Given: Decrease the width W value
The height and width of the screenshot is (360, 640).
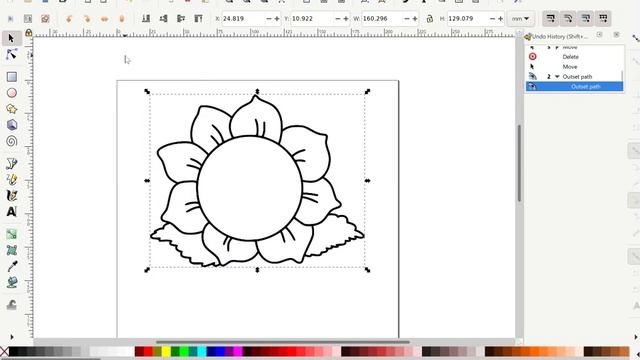Looking at the screenshot, I should coord(407,19).
